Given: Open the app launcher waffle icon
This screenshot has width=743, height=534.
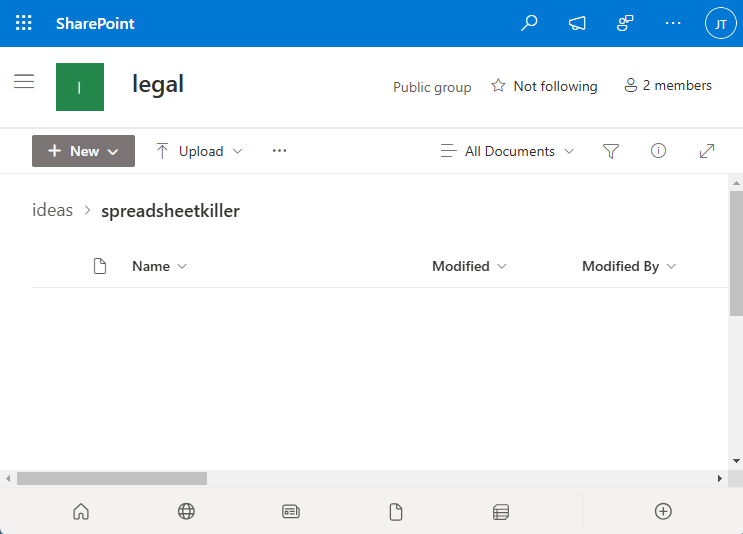Looking at the screenshot, I should (x=23, y=23).
